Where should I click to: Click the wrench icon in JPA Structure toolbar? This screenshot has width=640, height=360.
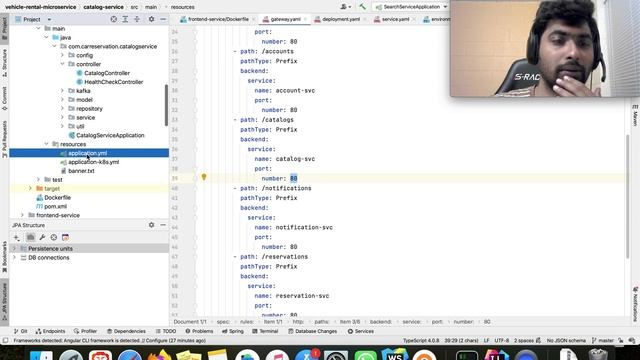(x=42, y=237)
